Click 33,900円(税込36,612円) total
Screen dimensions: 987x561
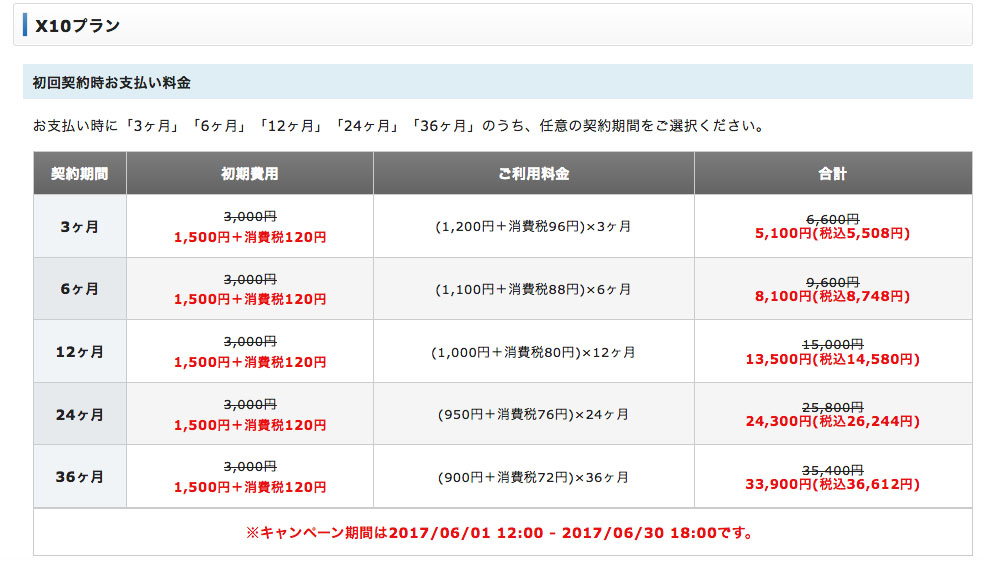[x=833, y=484]
